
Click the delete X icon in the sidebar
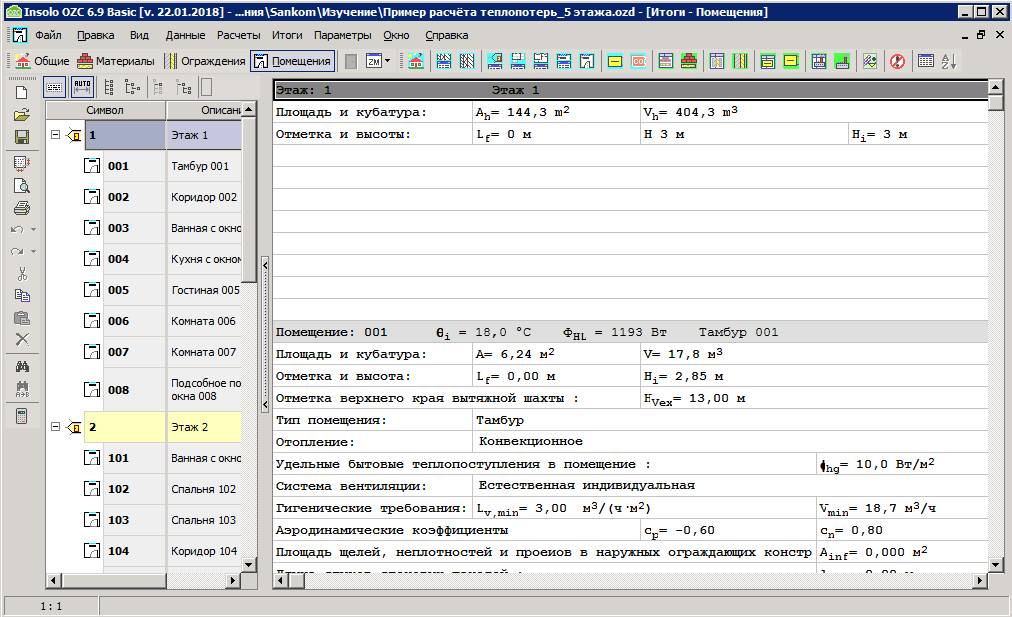22,339
